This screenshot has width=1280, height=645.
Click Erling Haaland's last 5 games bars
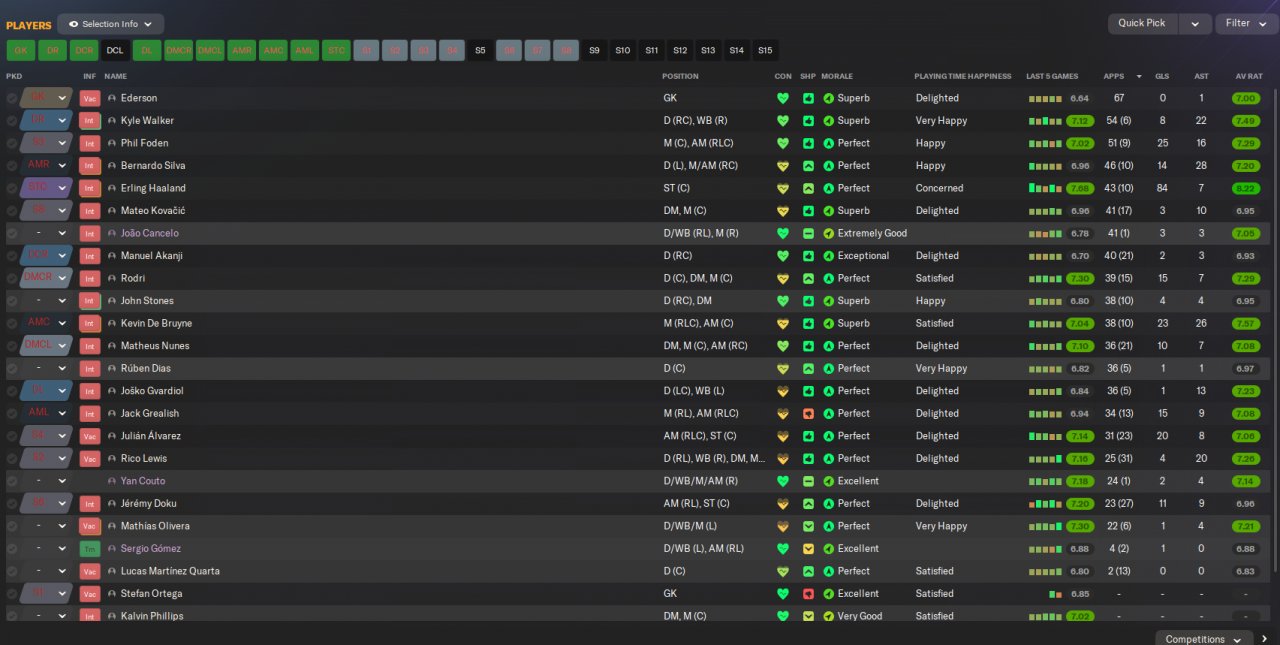click(x=1044, y=188)
